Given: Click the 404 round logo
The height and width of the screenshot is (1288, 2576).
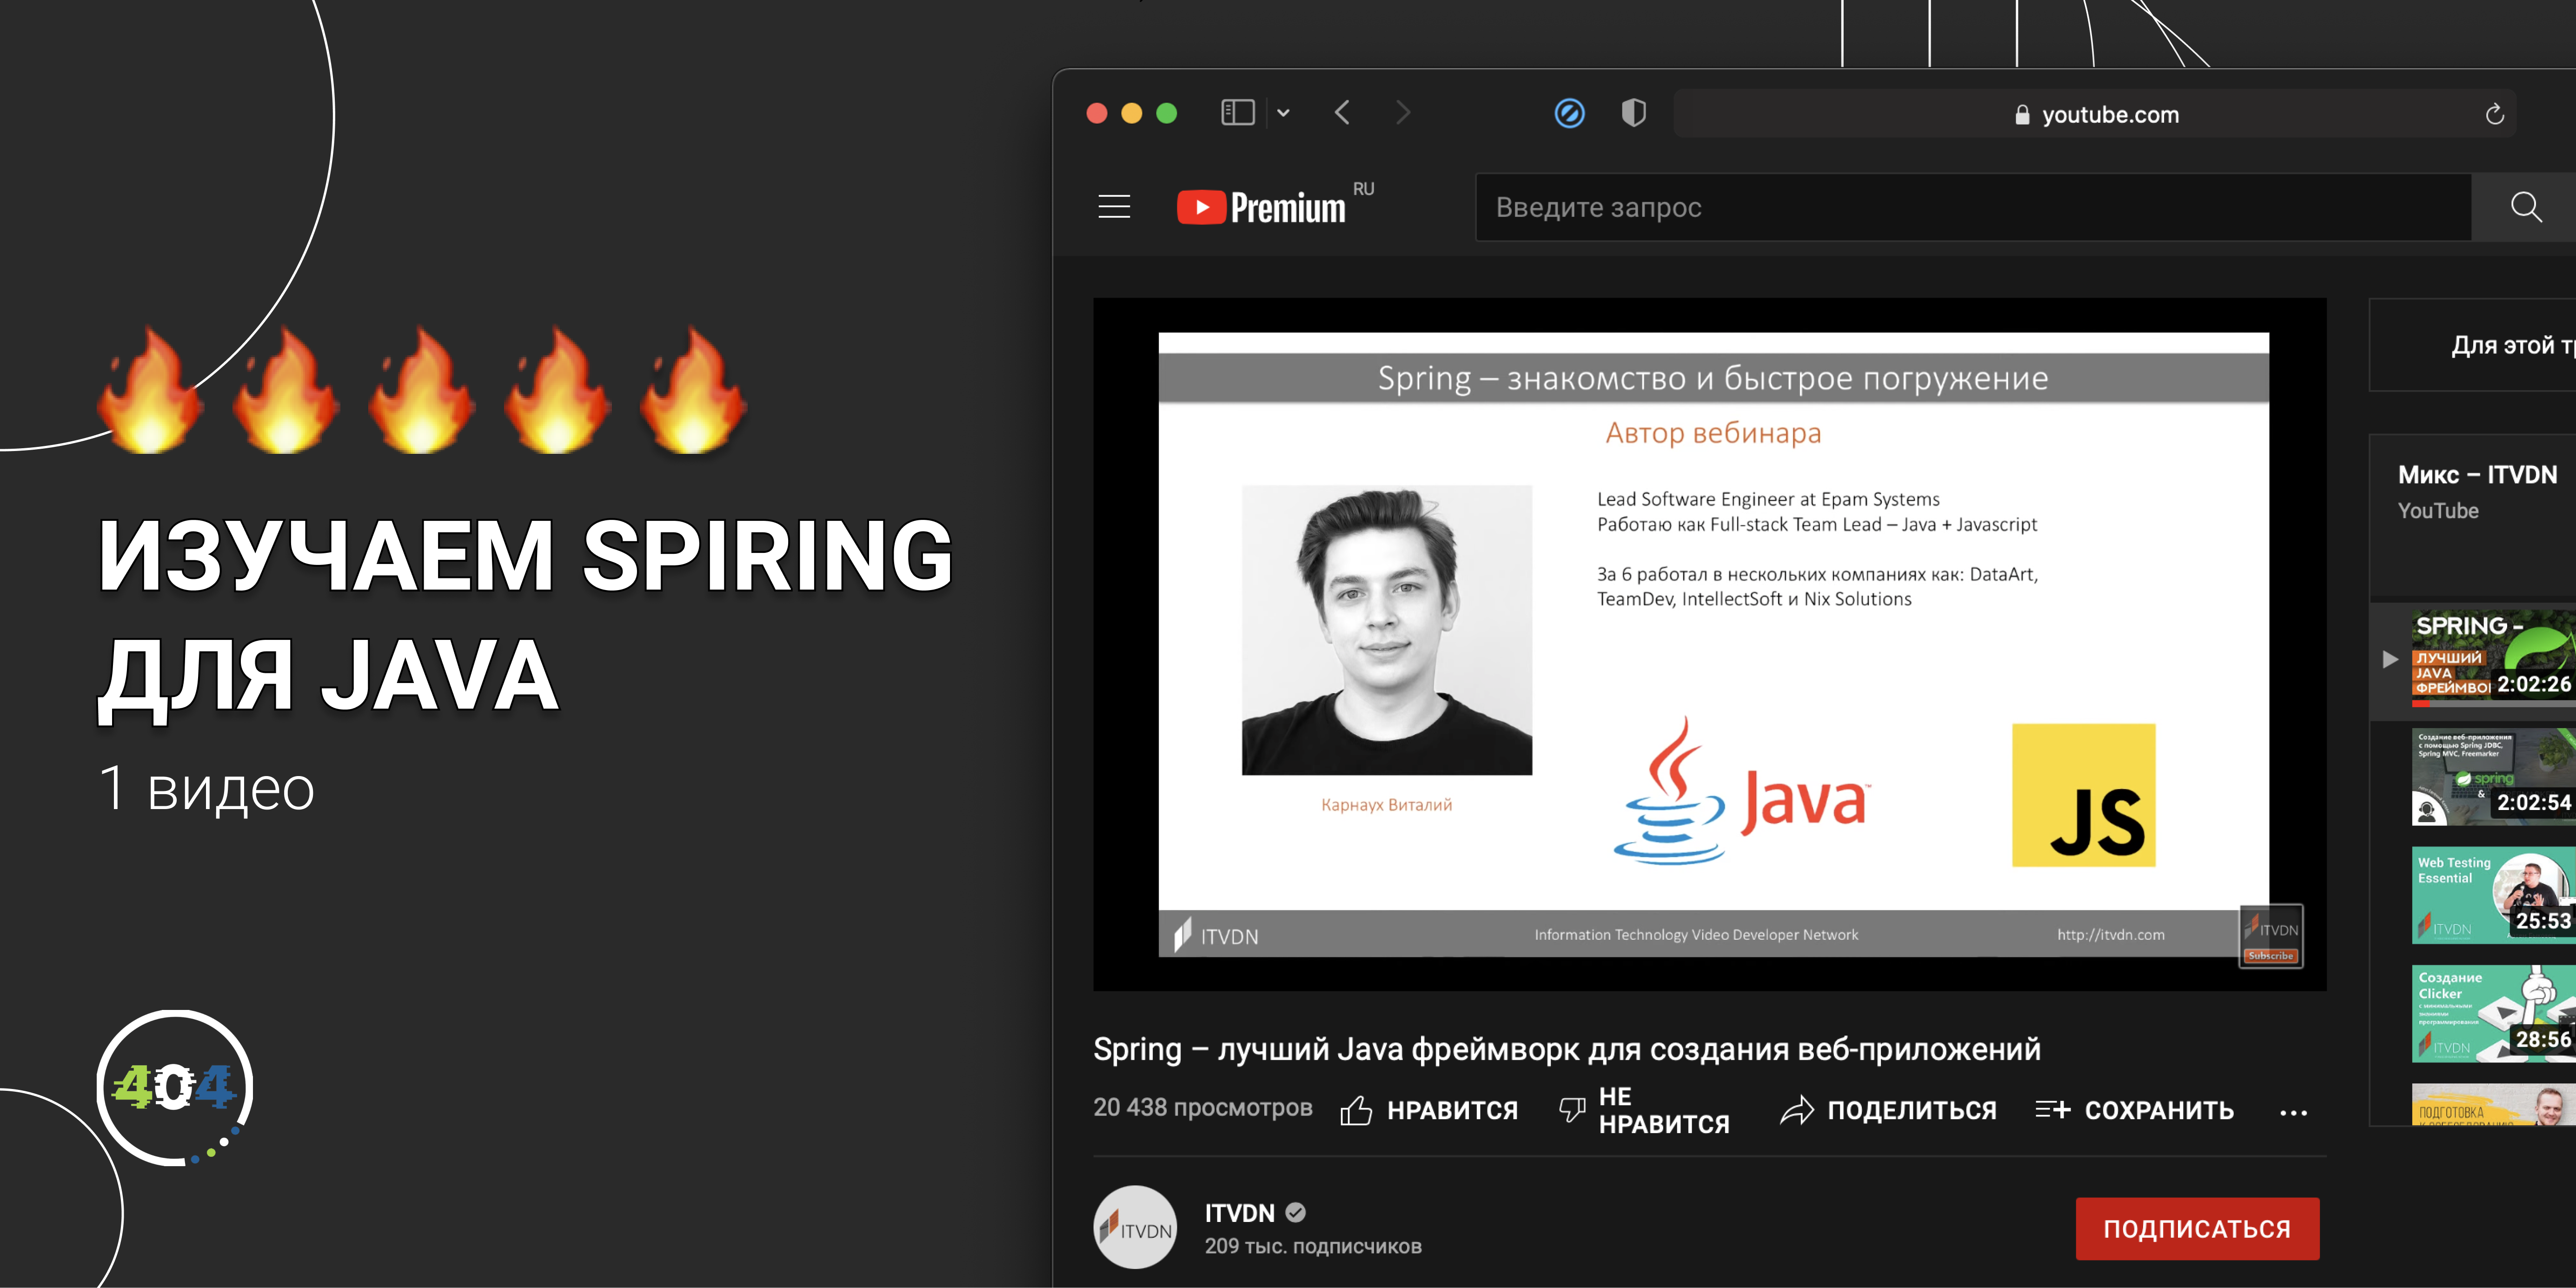Looking at the screenshot, I should click(x=175, y=1088).
